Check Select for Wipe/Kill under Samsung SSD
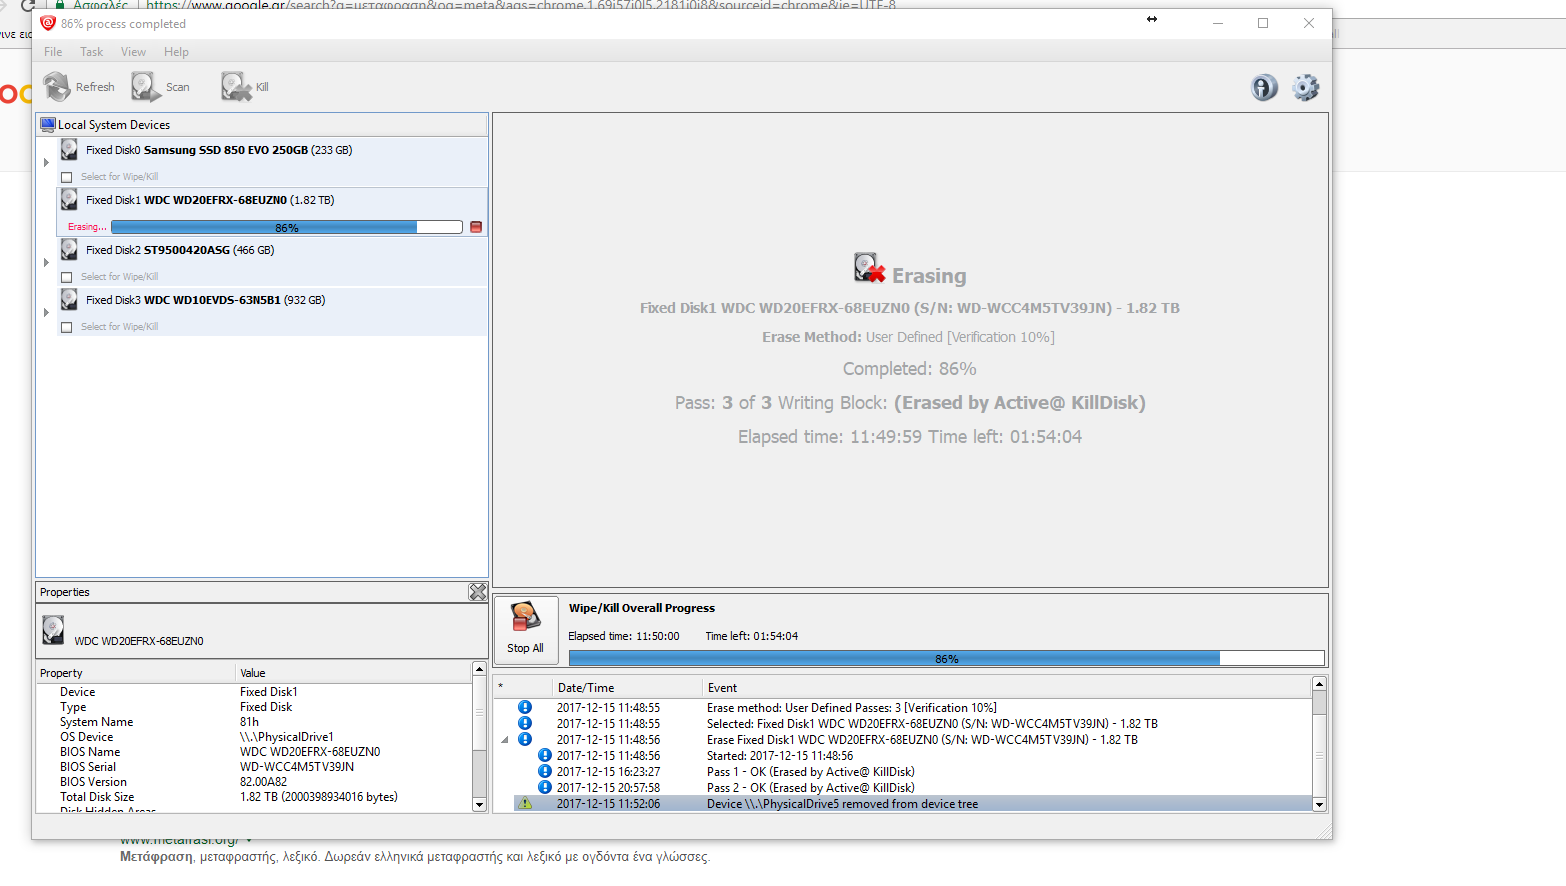Screen dimensions: 1566x886 (67, 177)
